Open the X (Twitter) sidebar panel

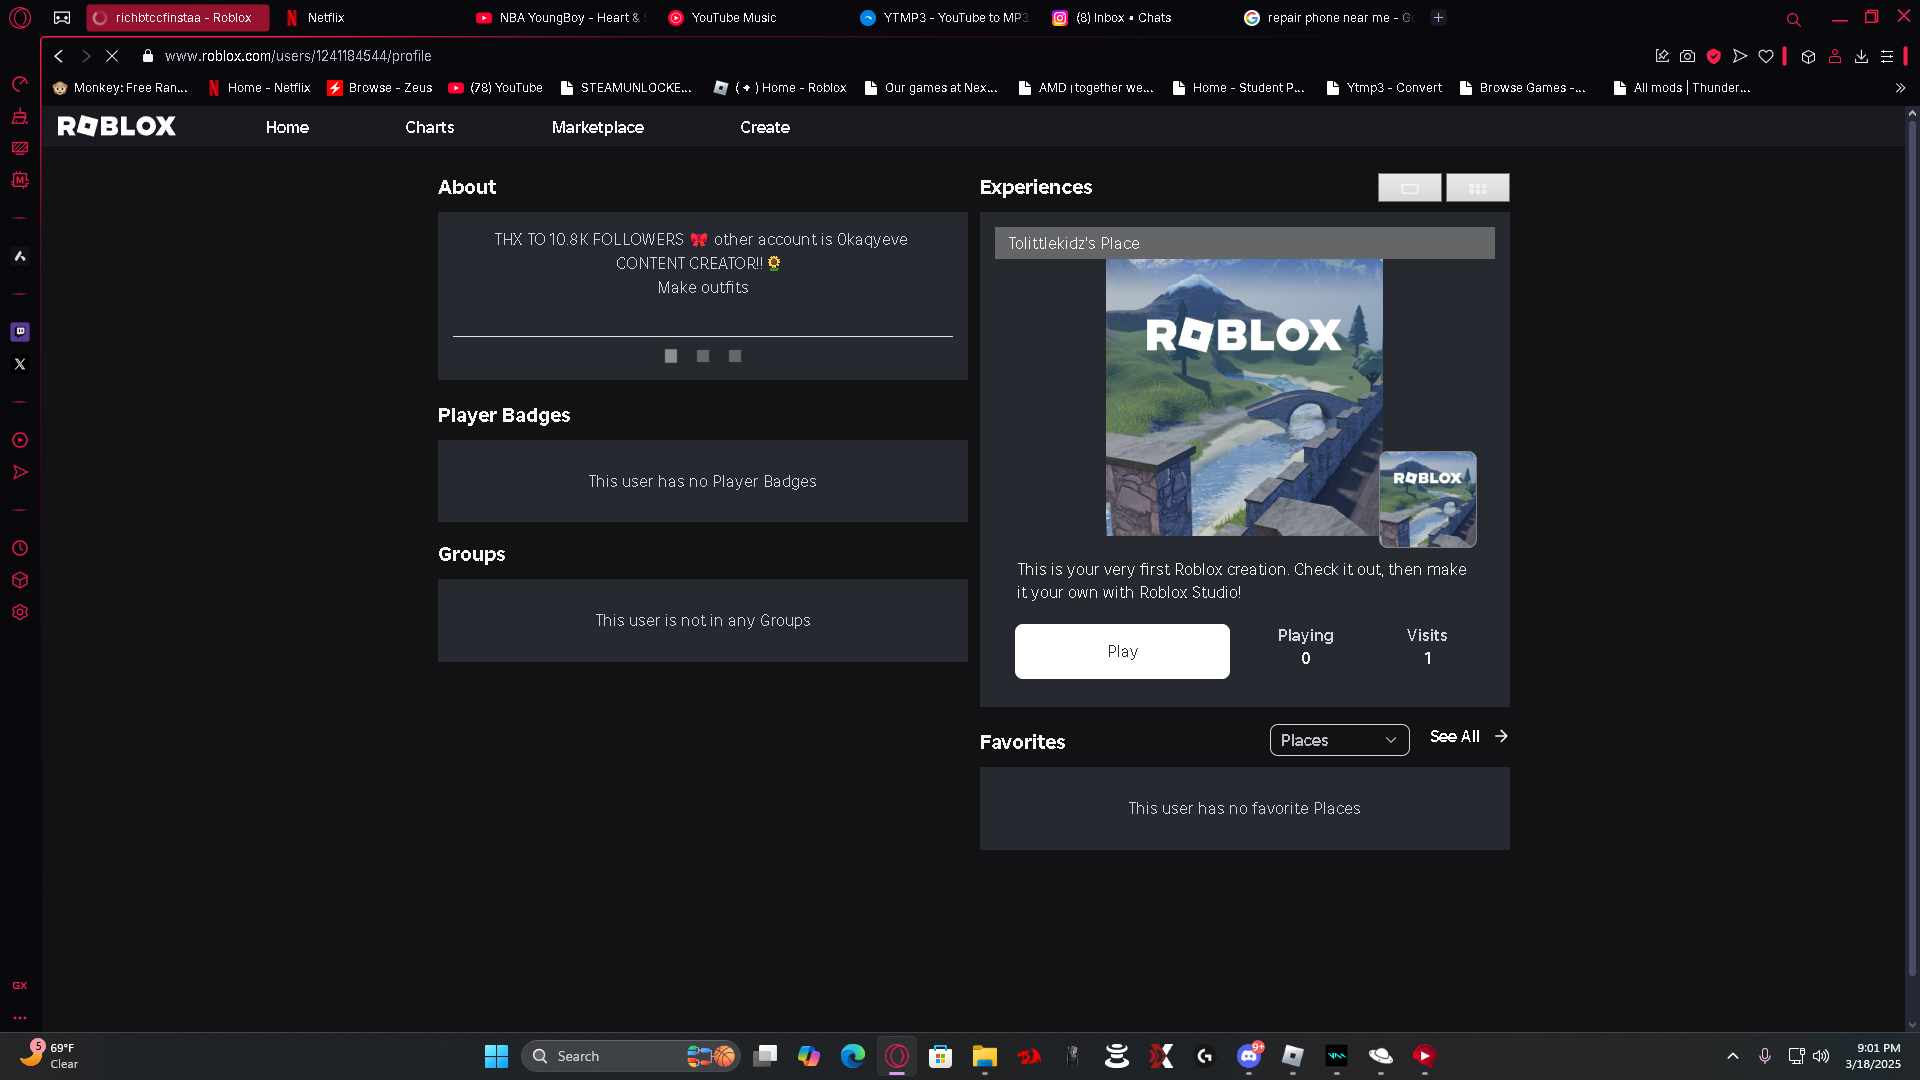point(20,364)
